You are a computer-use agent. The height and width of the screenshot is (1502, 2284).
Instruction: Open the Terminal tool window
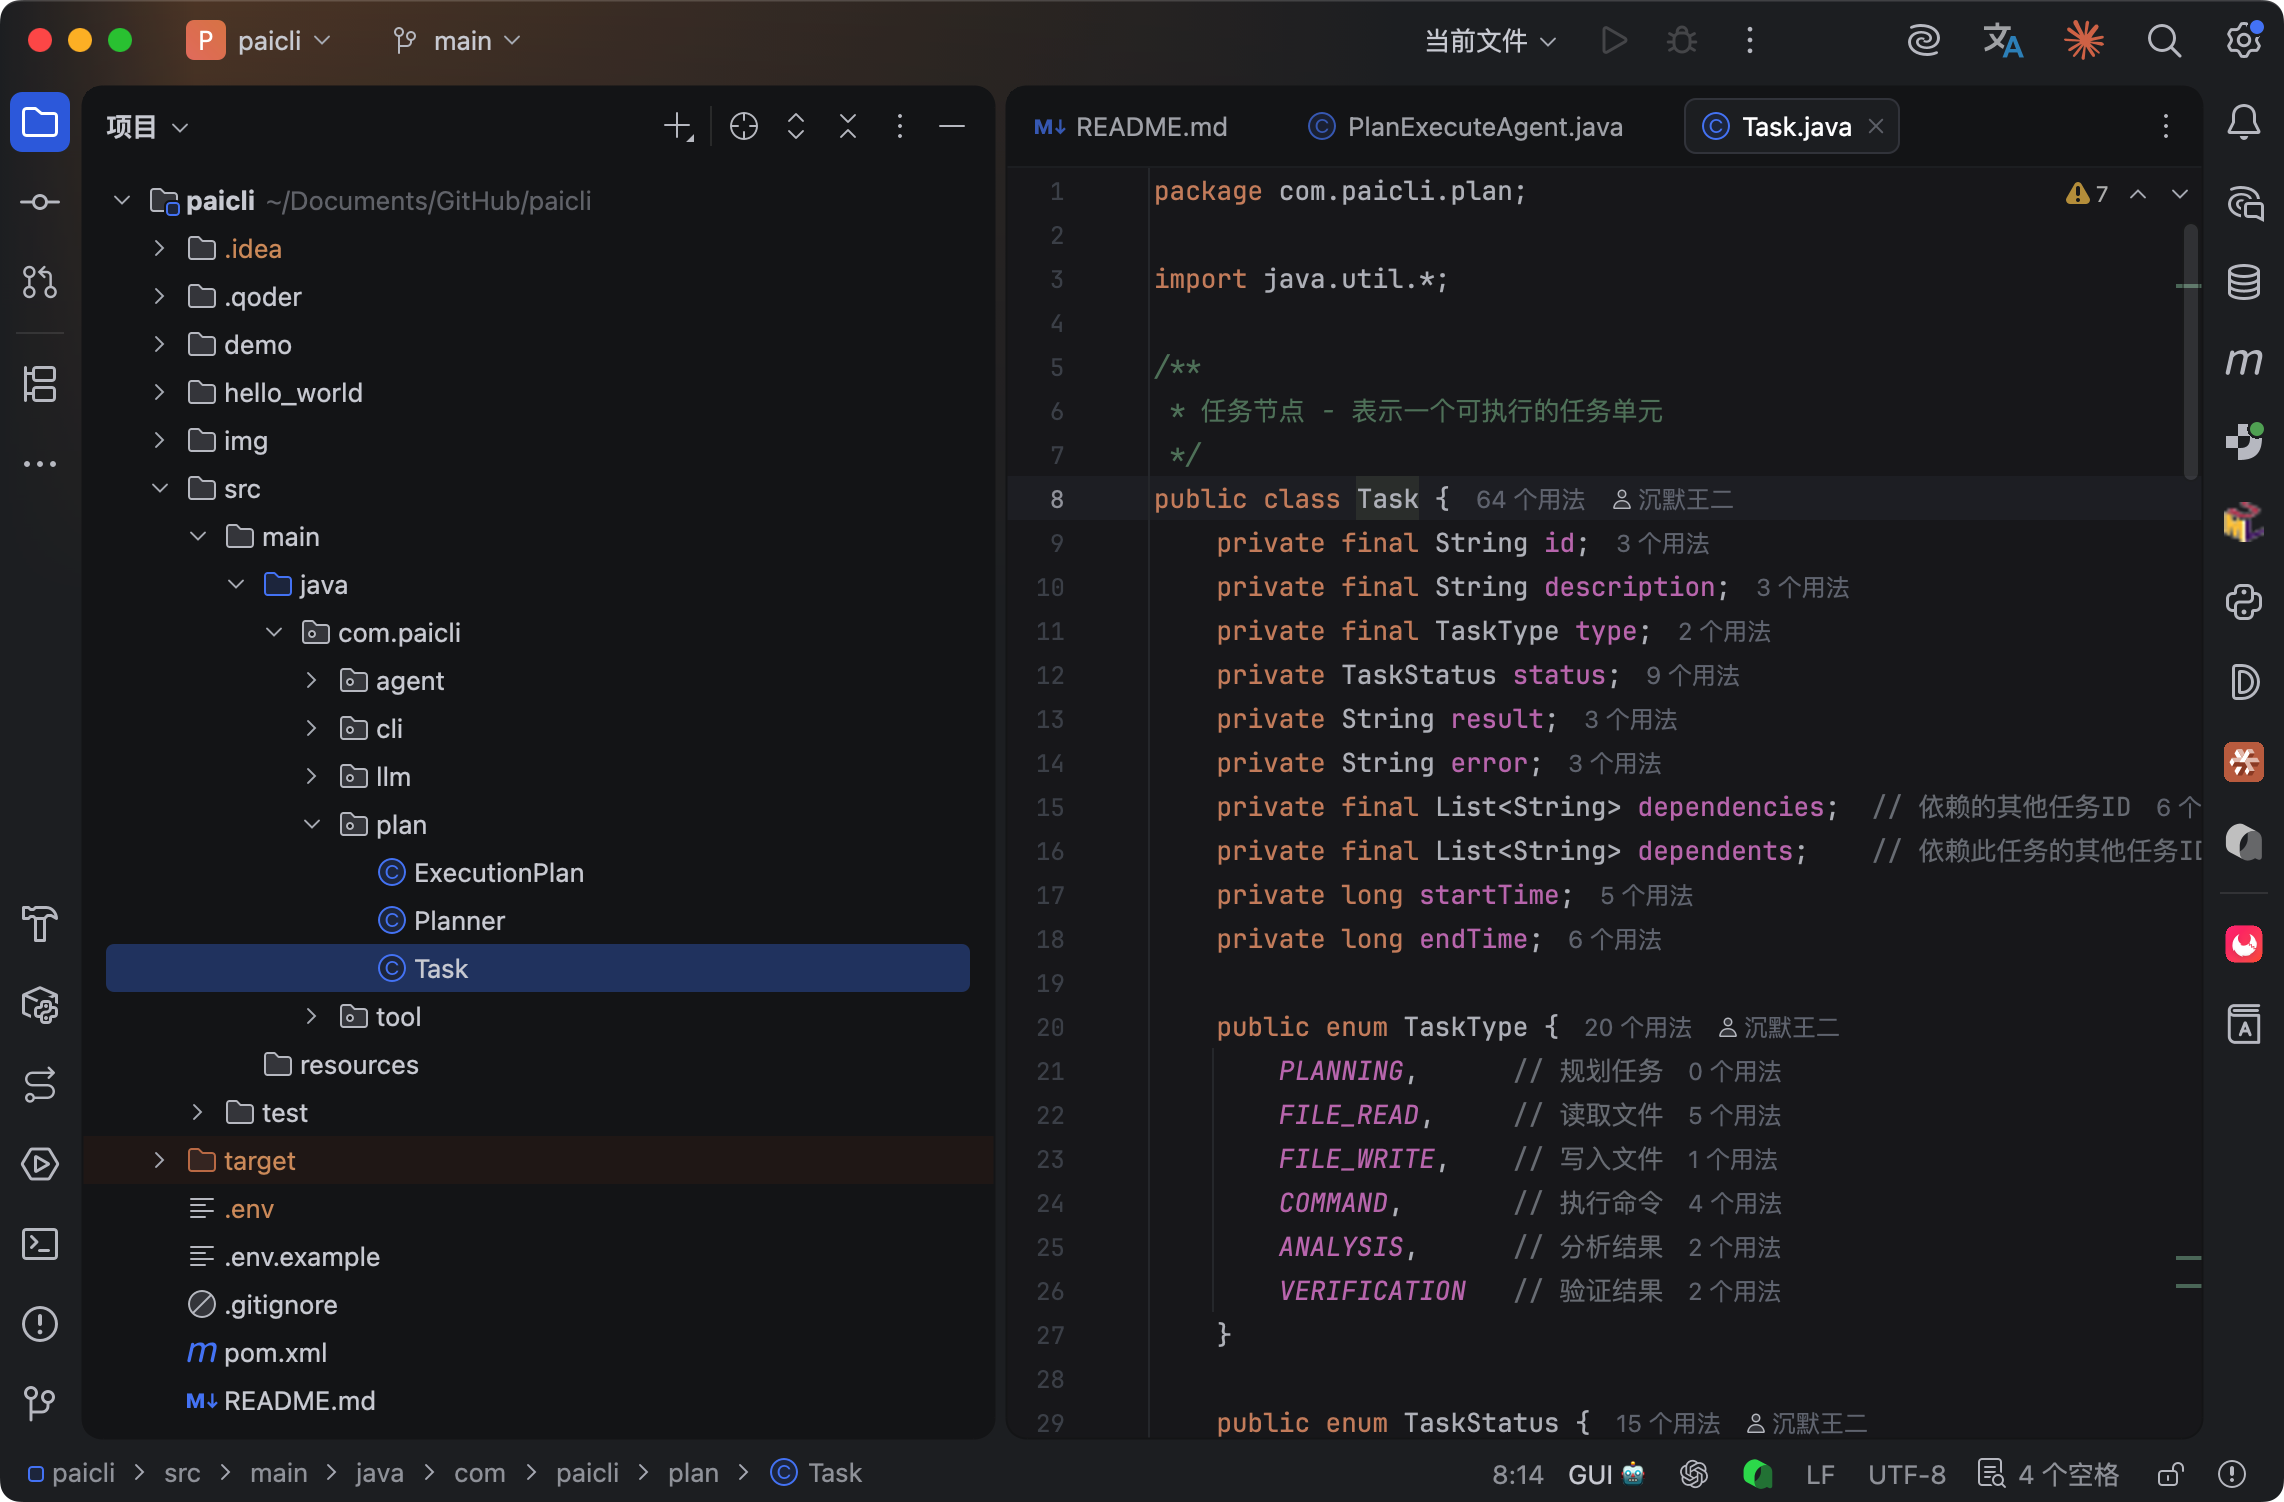[40, 1244]
